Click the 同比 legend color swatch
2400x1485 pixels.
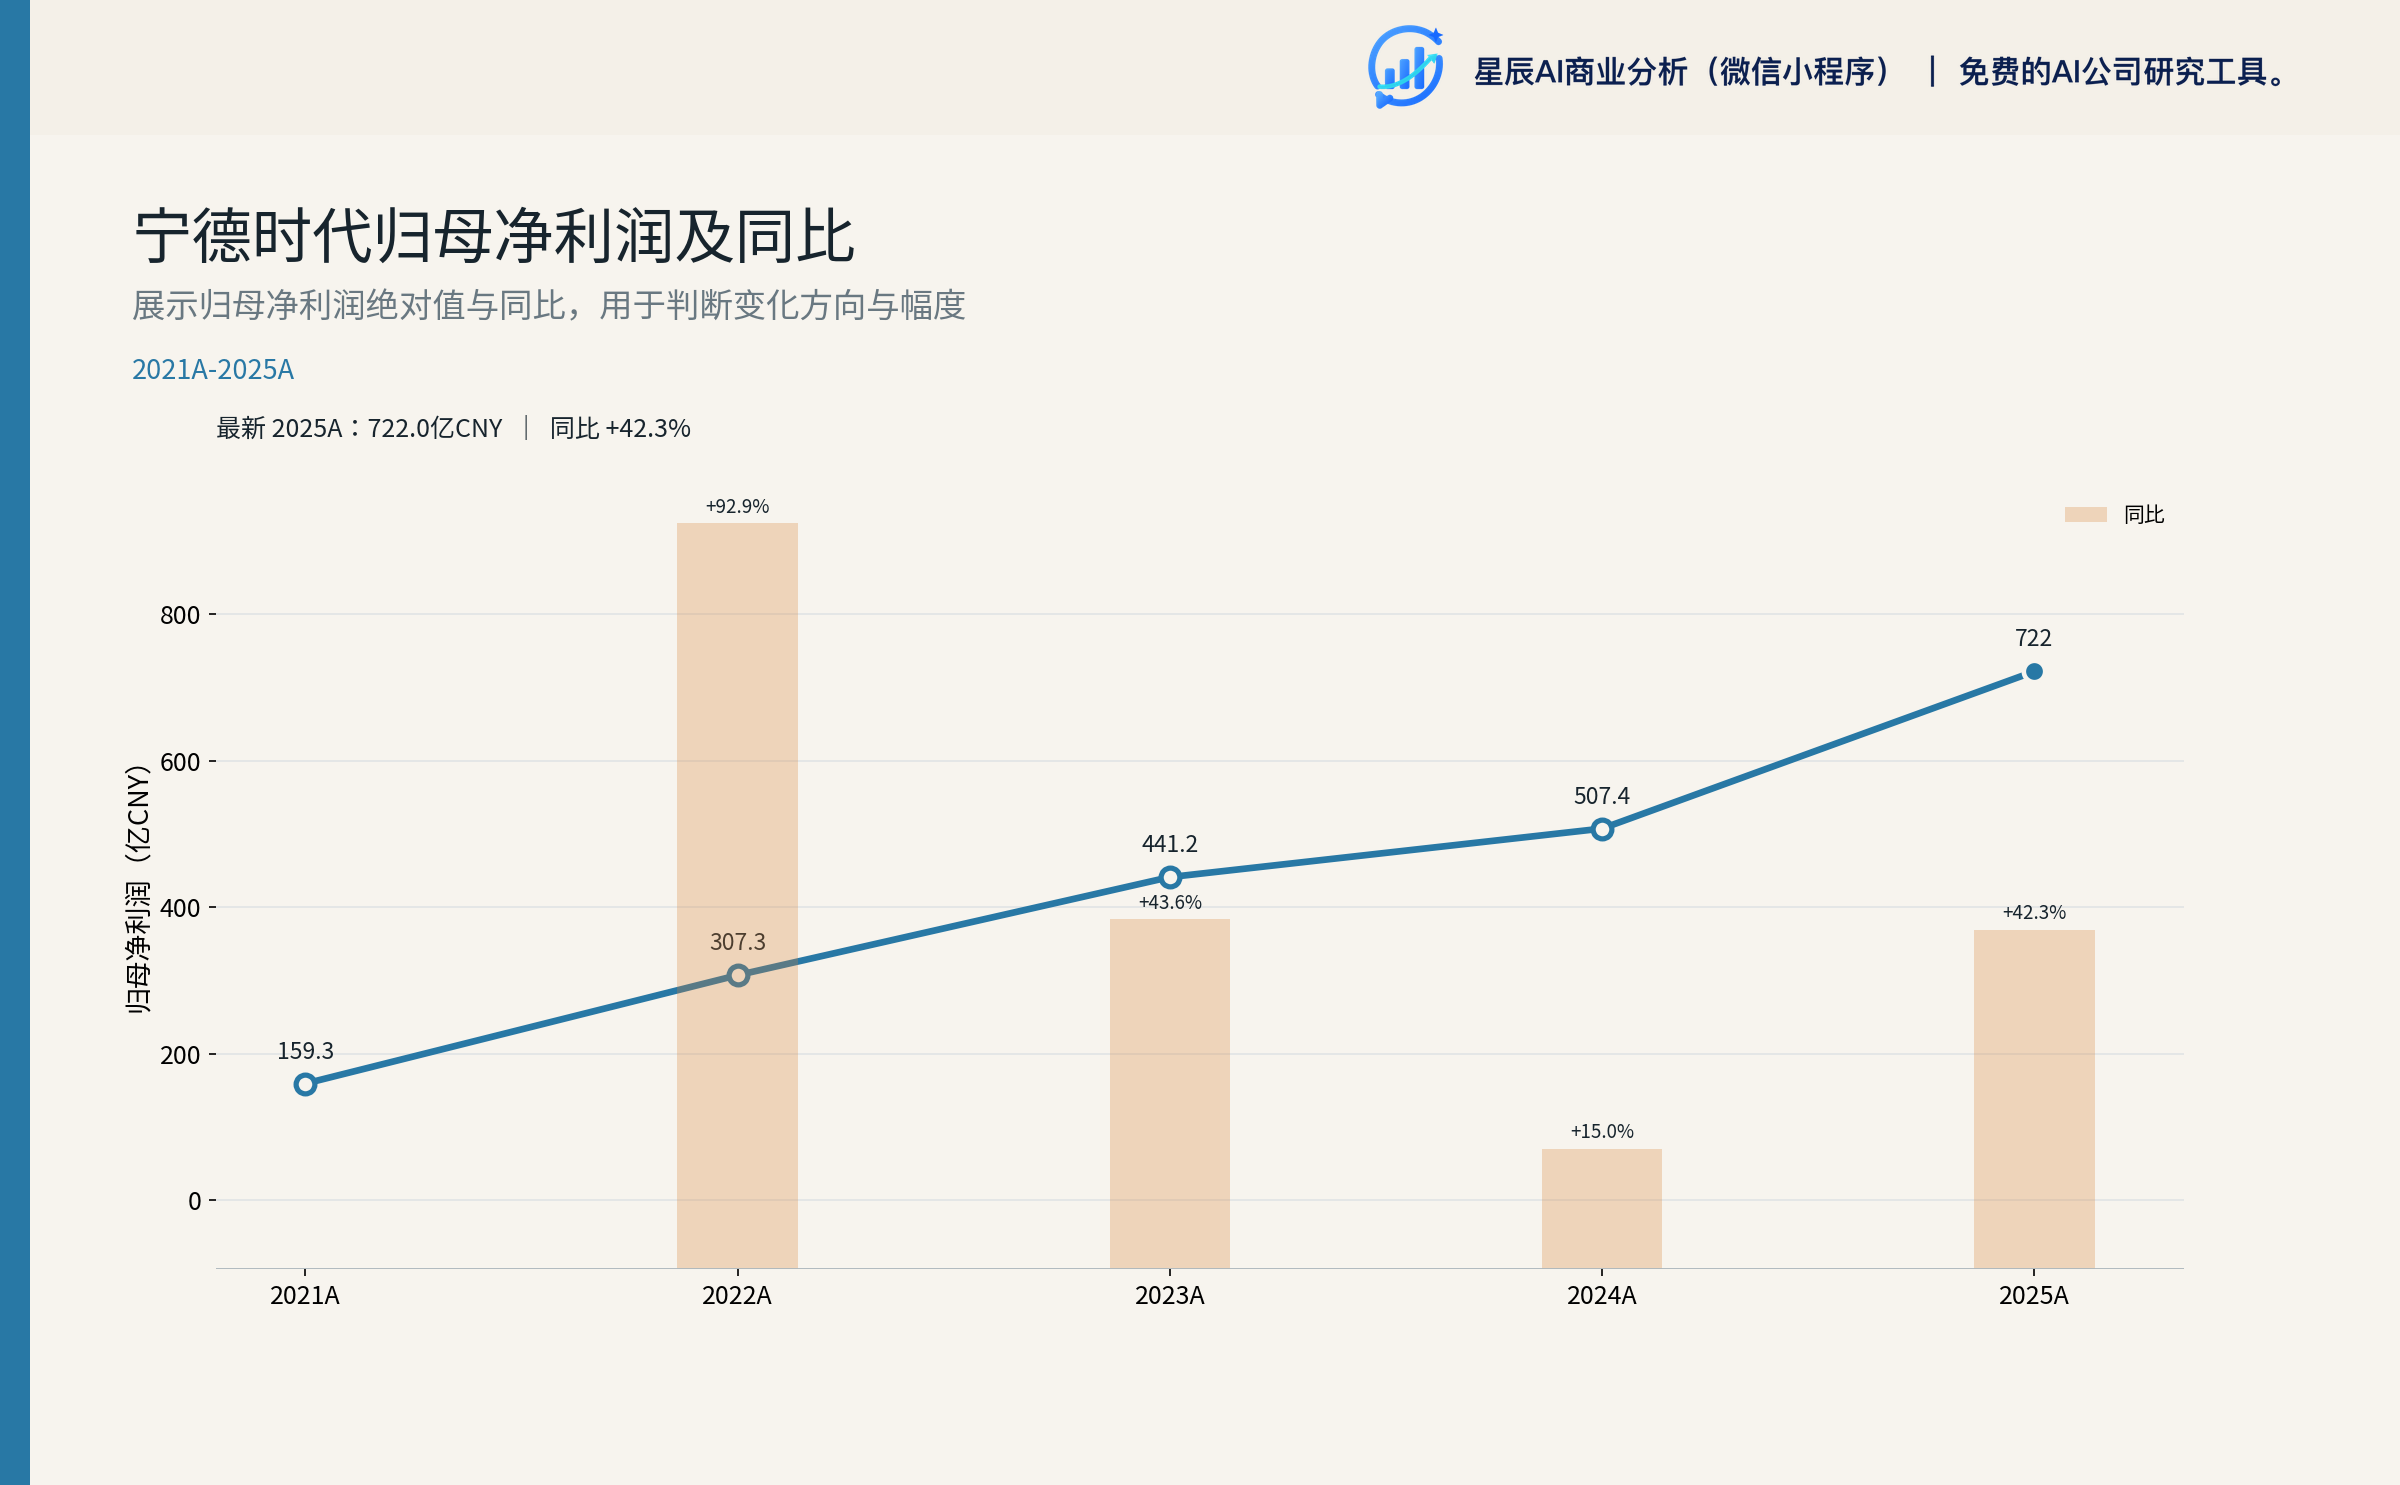(2085, 514)
